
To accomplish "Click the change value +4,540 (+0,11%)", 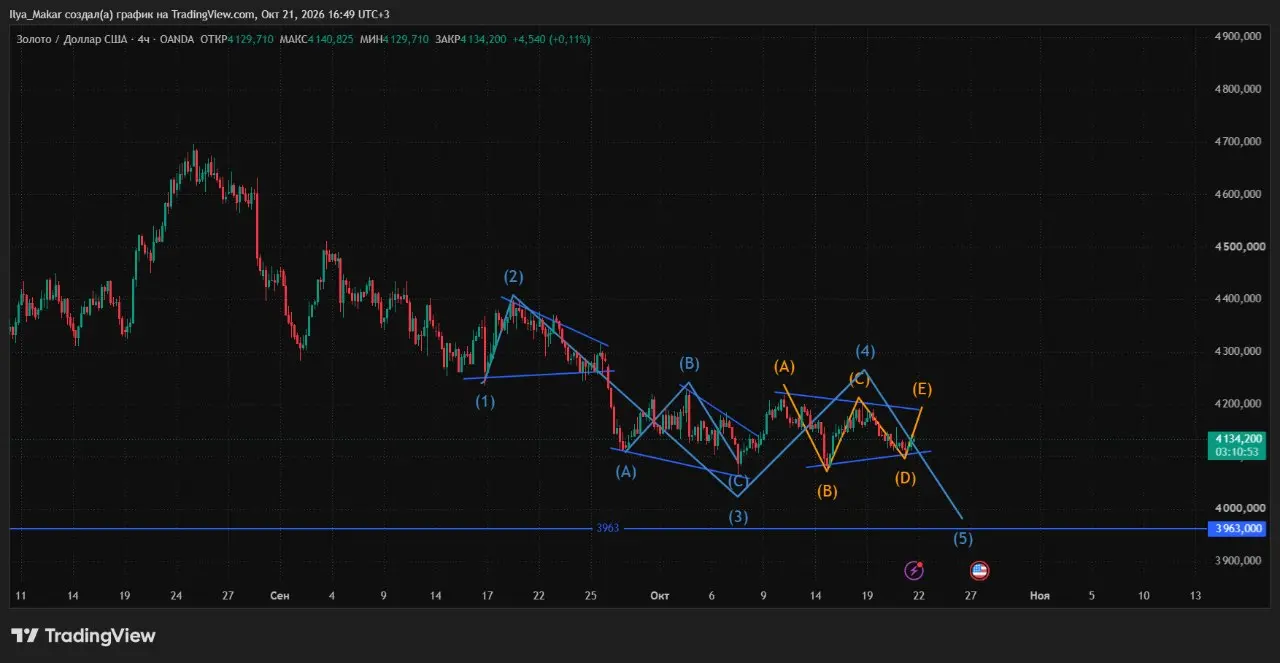I will pyautogui.click(x=552, y=39).
